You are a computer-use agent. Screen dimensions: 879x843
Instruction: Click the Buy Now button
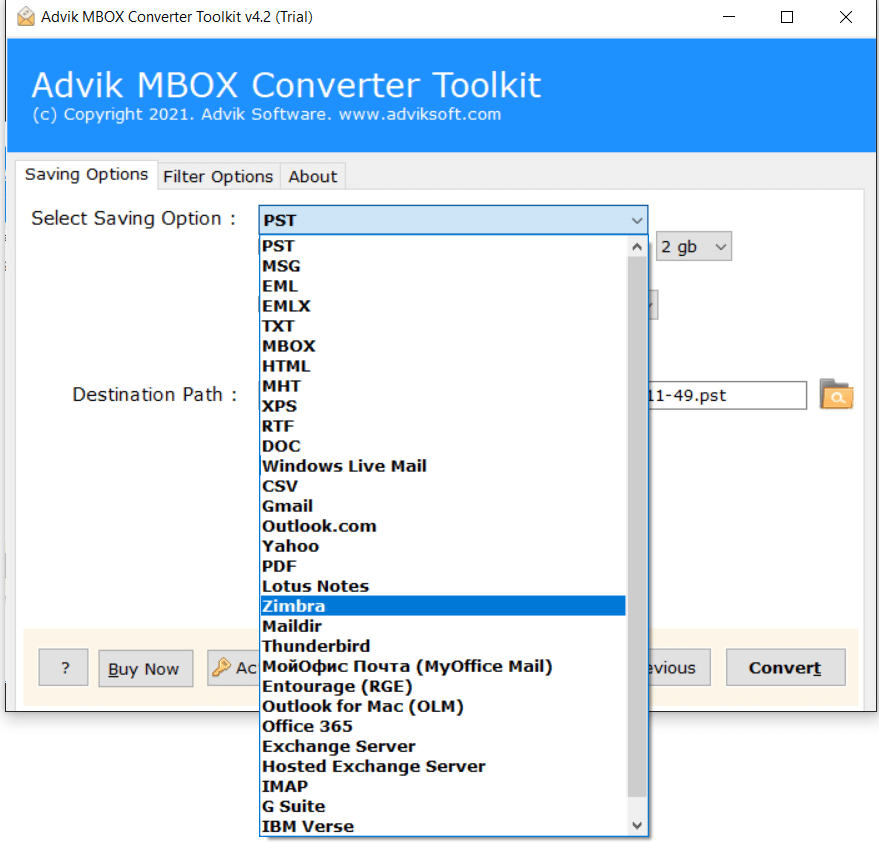click(146, 669)
